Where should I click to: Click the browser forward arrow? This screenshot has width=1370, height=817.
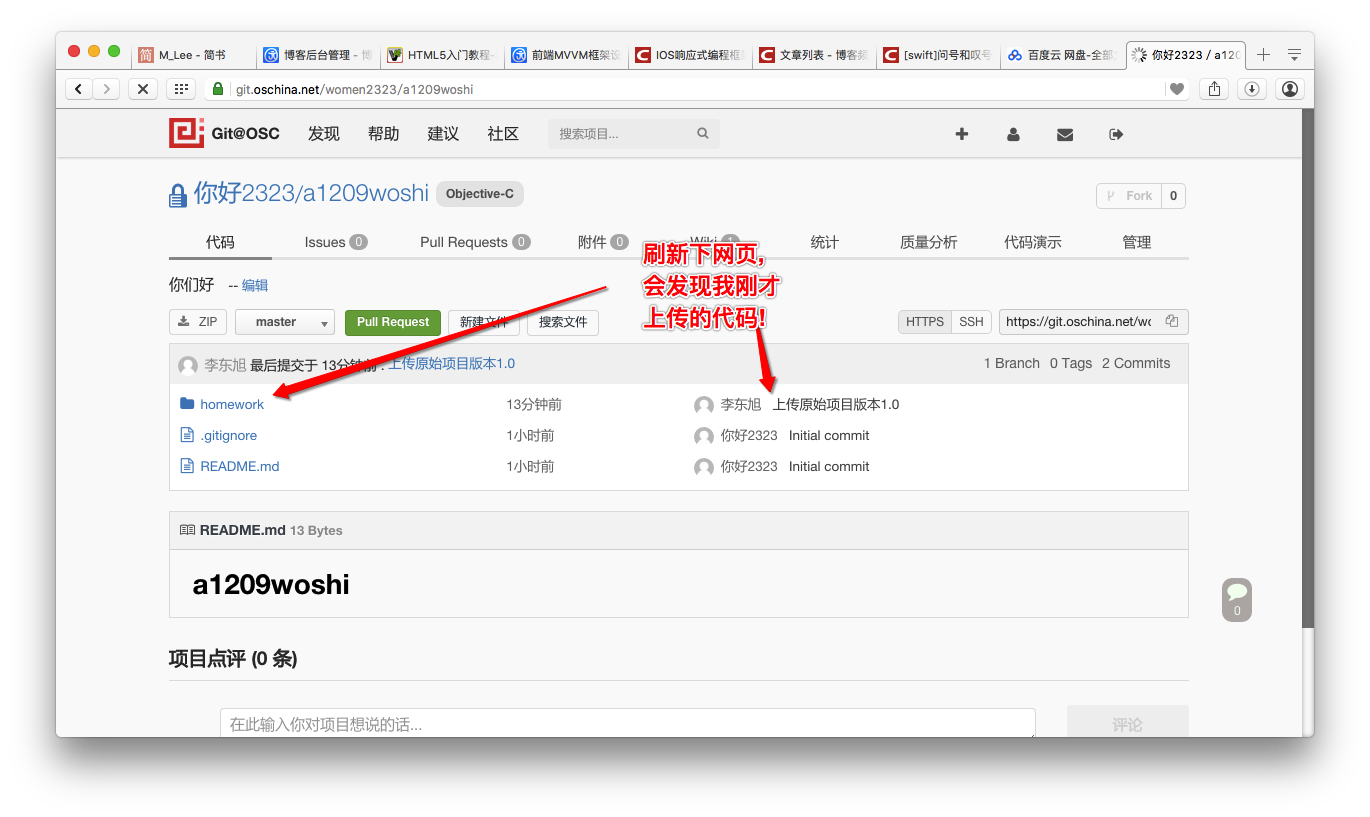[x=106, y=89]
